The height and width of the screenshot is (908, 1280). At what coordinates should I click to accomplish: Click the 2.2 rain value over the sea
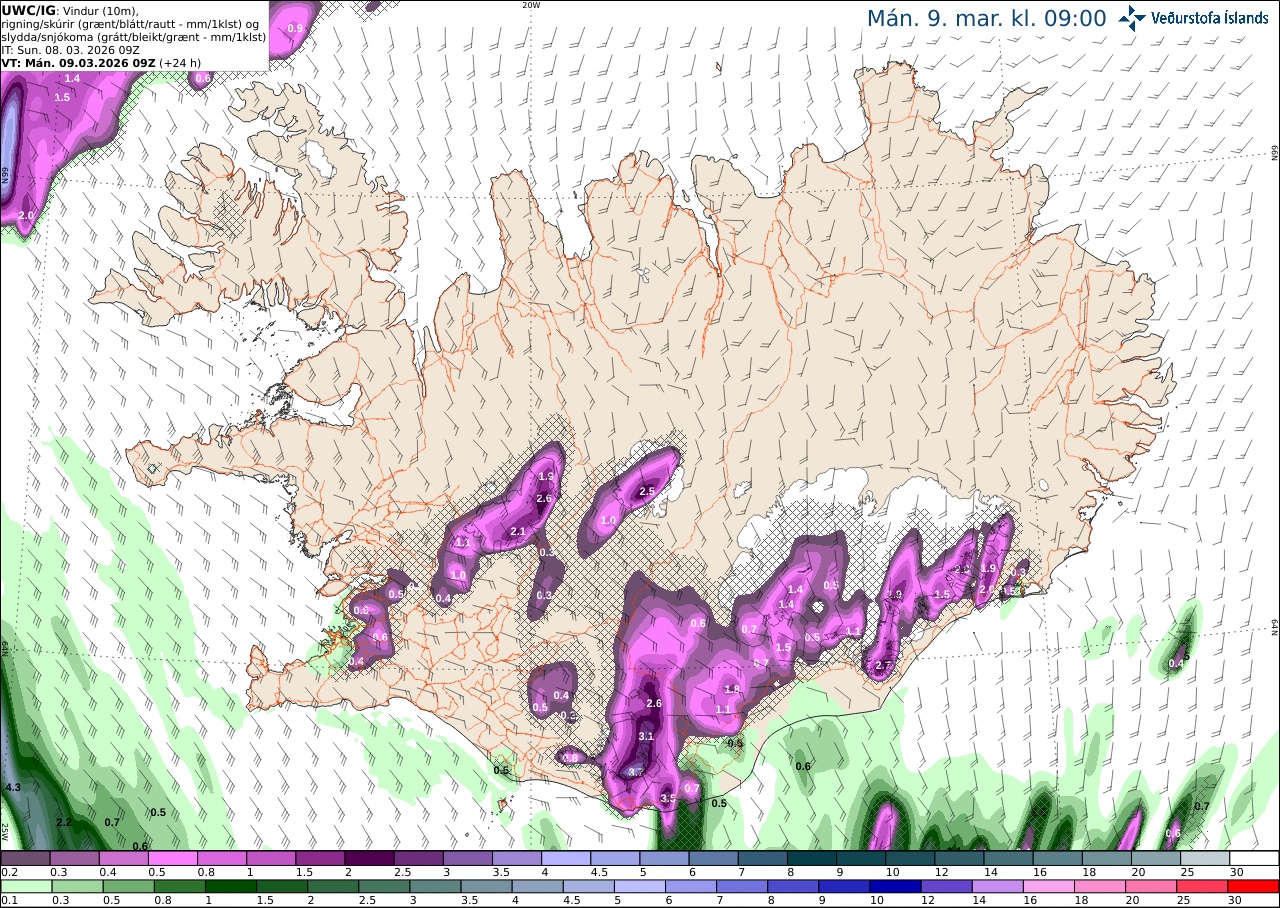(64, 822)
